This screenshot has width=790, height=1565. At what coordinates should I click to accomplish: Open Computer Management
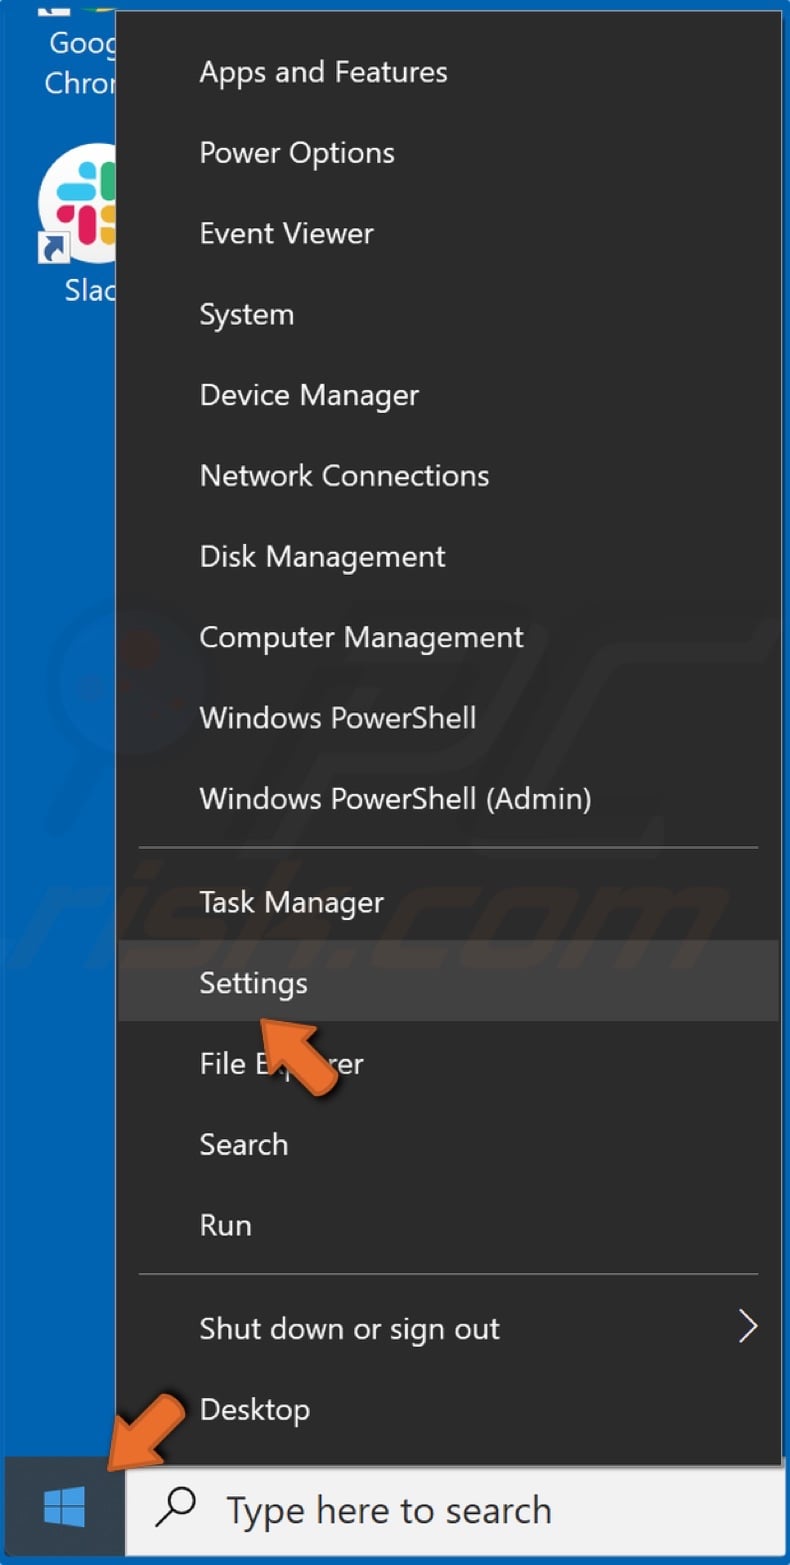tap(361, 637)
